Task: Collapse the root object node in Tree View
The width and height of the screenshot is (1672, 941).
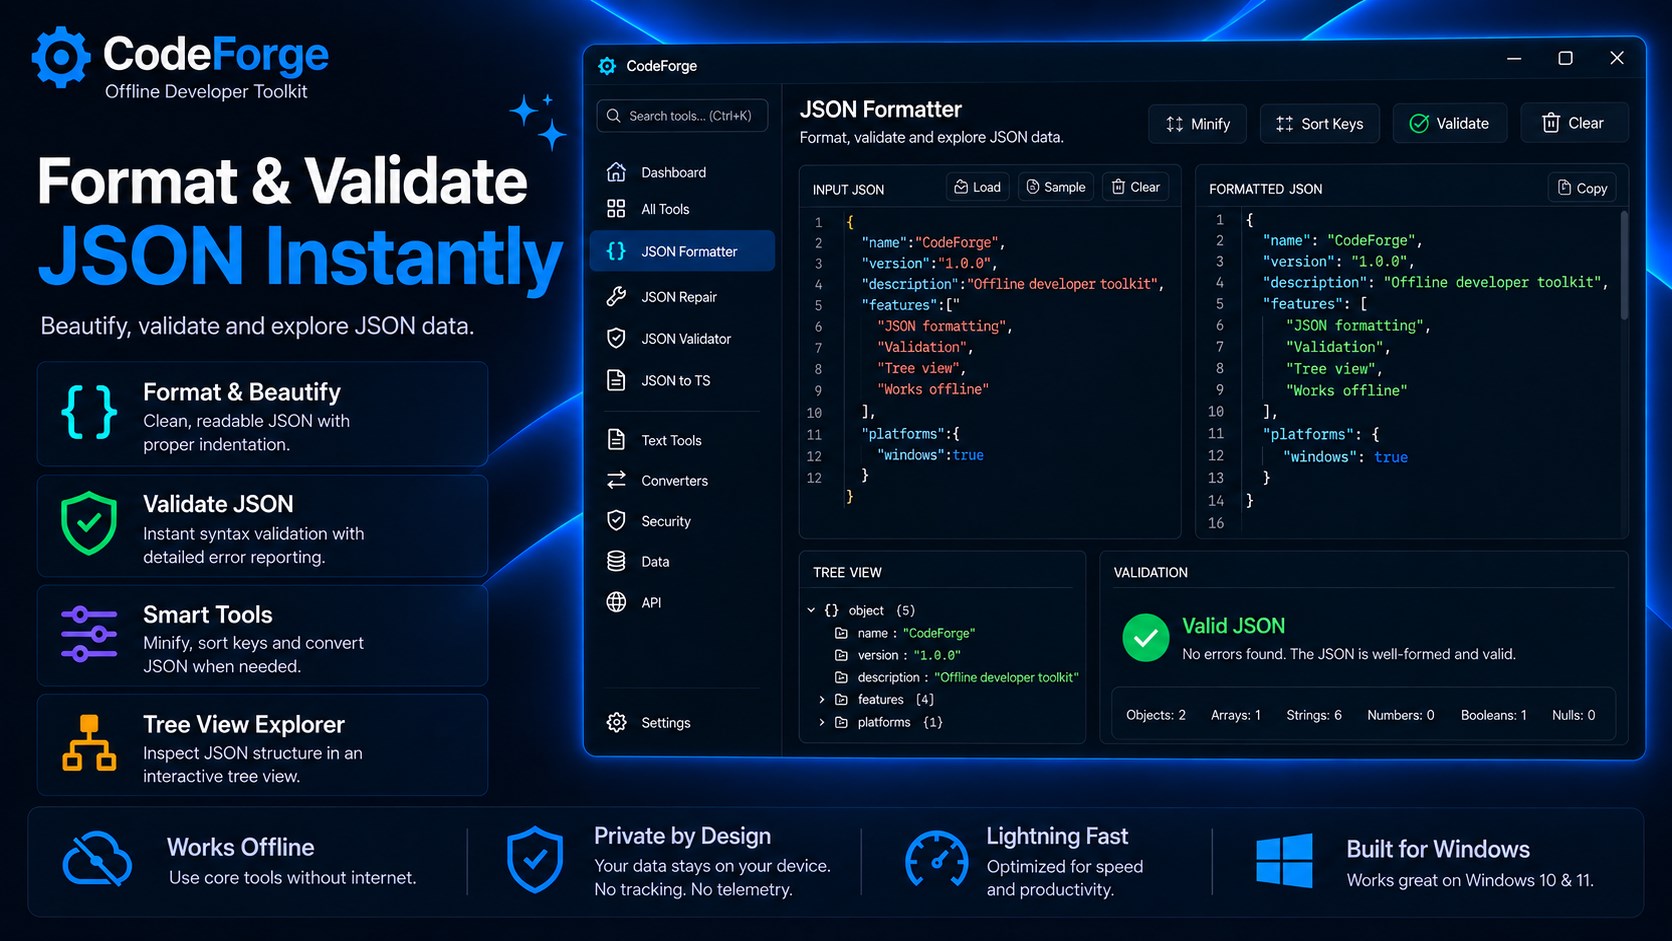Action: pyautogui.click(x=811, y=610)
